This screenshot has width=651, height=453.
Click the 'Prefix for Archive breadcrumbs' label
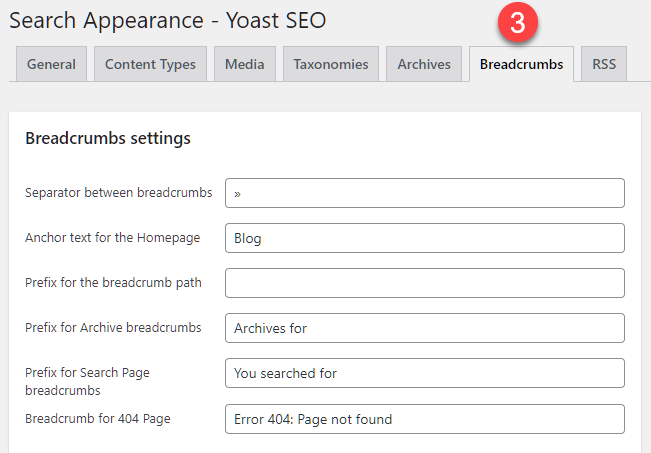point(113,327)
